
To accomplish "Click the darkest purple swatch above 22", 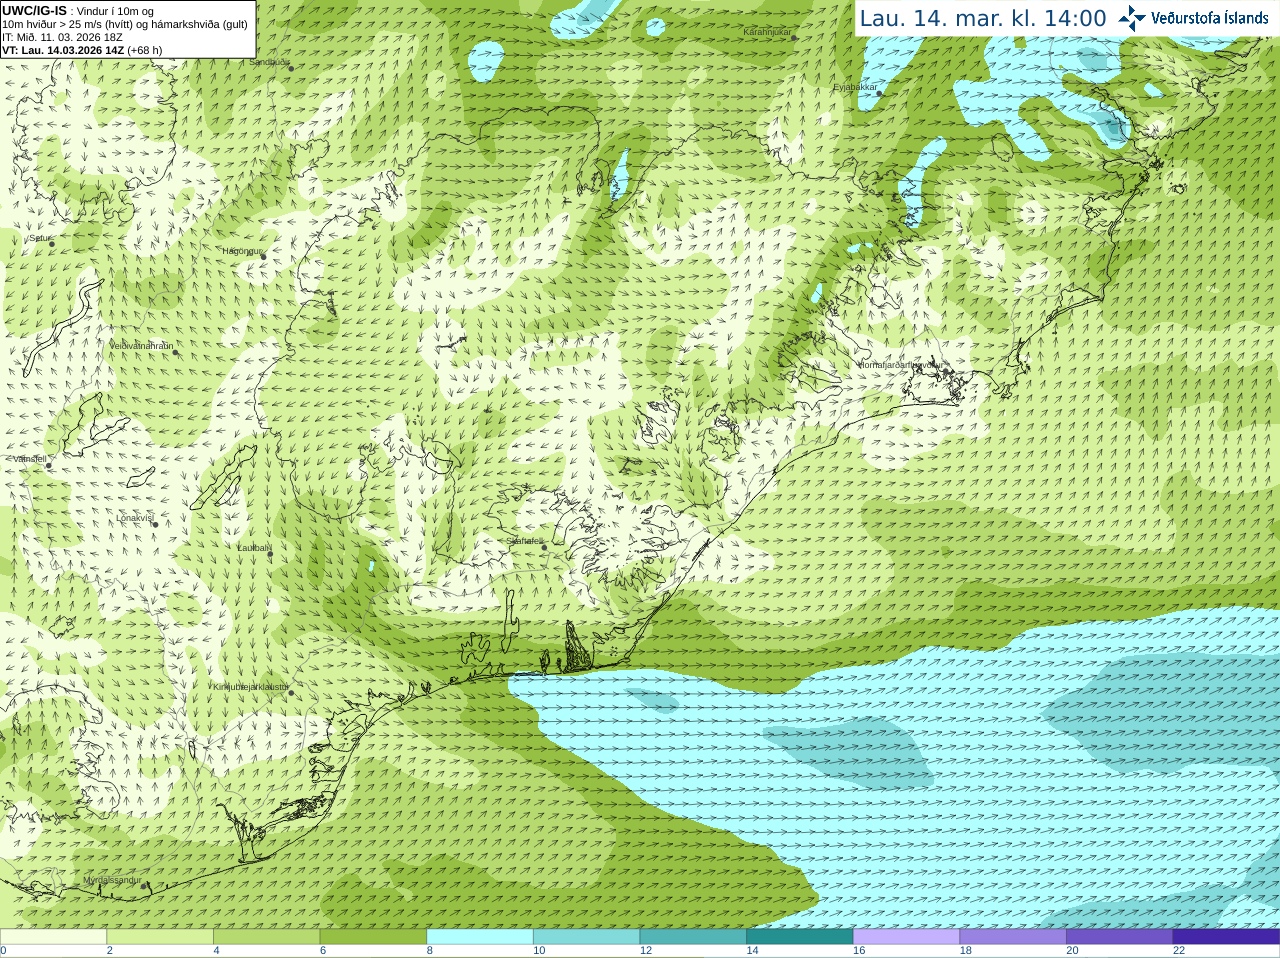I will click(x=1226, y=937).
